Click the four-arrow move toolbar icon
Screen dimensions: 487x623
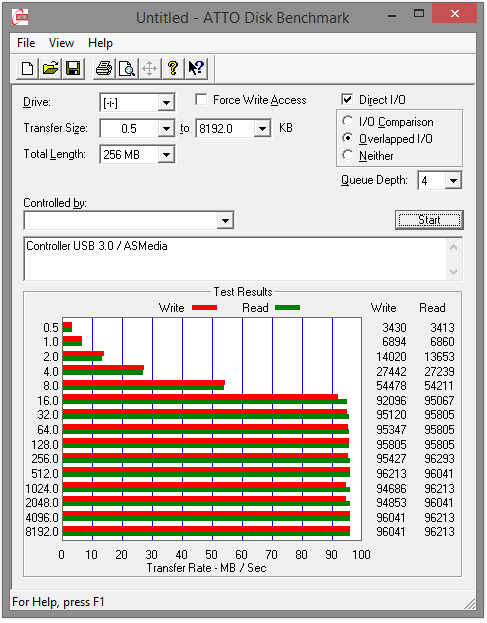pos(150,68)
